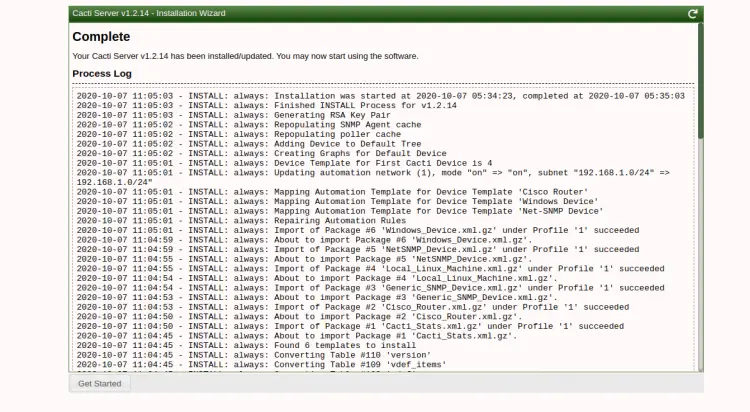Image resolution: width=750 pixels, height=412 pixels.
Task: Click the 'About to import Package #6' line
Action: pyautogui.click(x=304, y=240)
